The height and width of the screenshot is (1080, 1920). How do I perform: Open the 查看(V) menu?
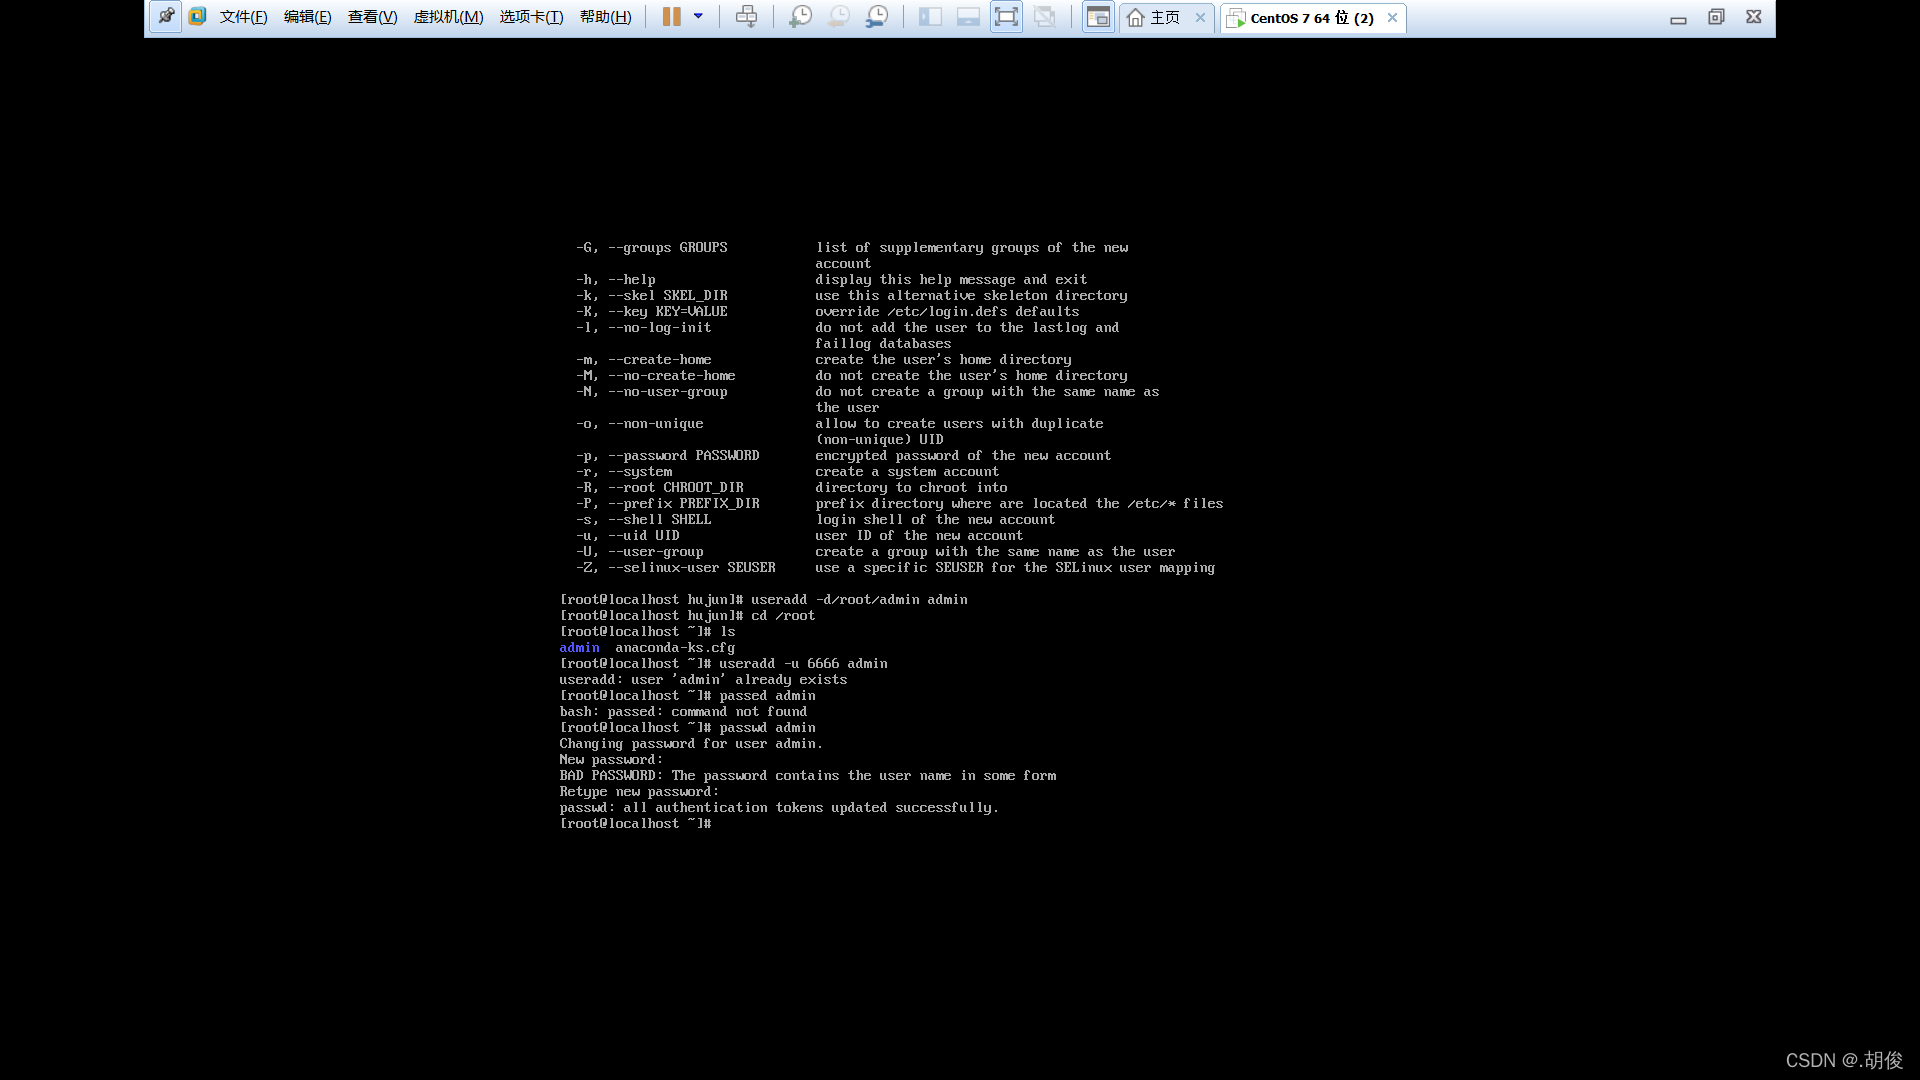click(372, 17)
